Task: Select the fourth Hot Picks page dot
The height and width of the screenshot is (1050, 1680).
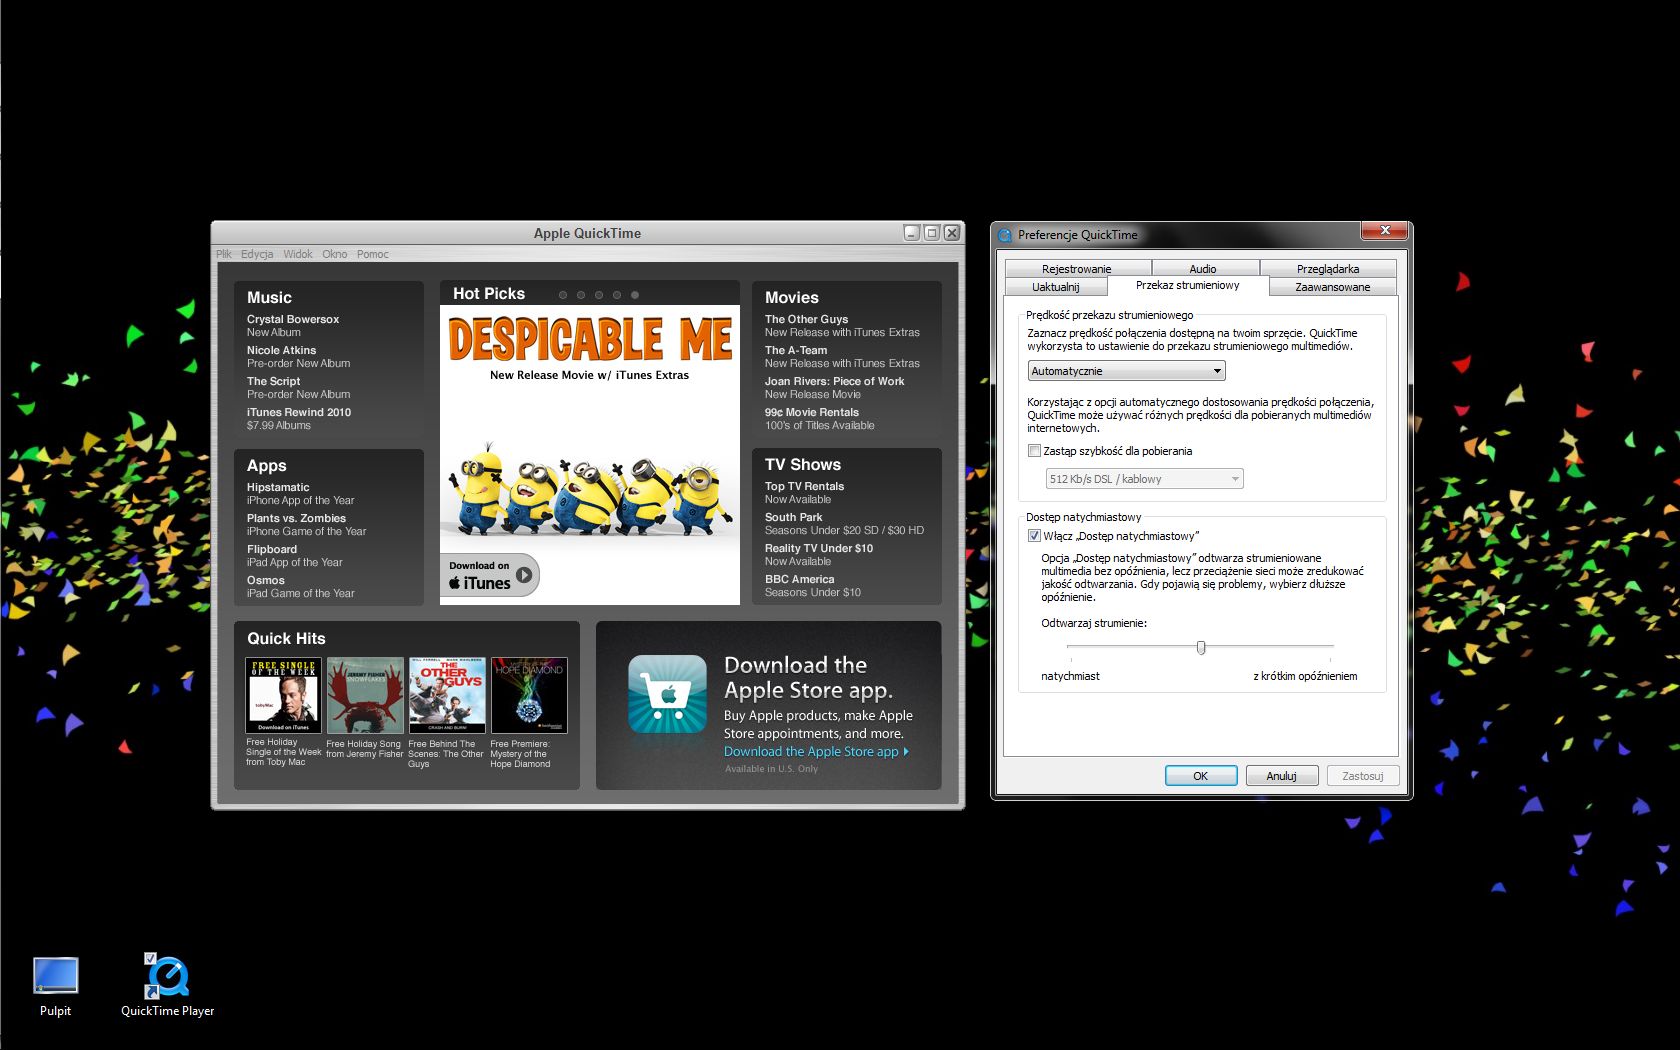Action: (x=617, y=295)
